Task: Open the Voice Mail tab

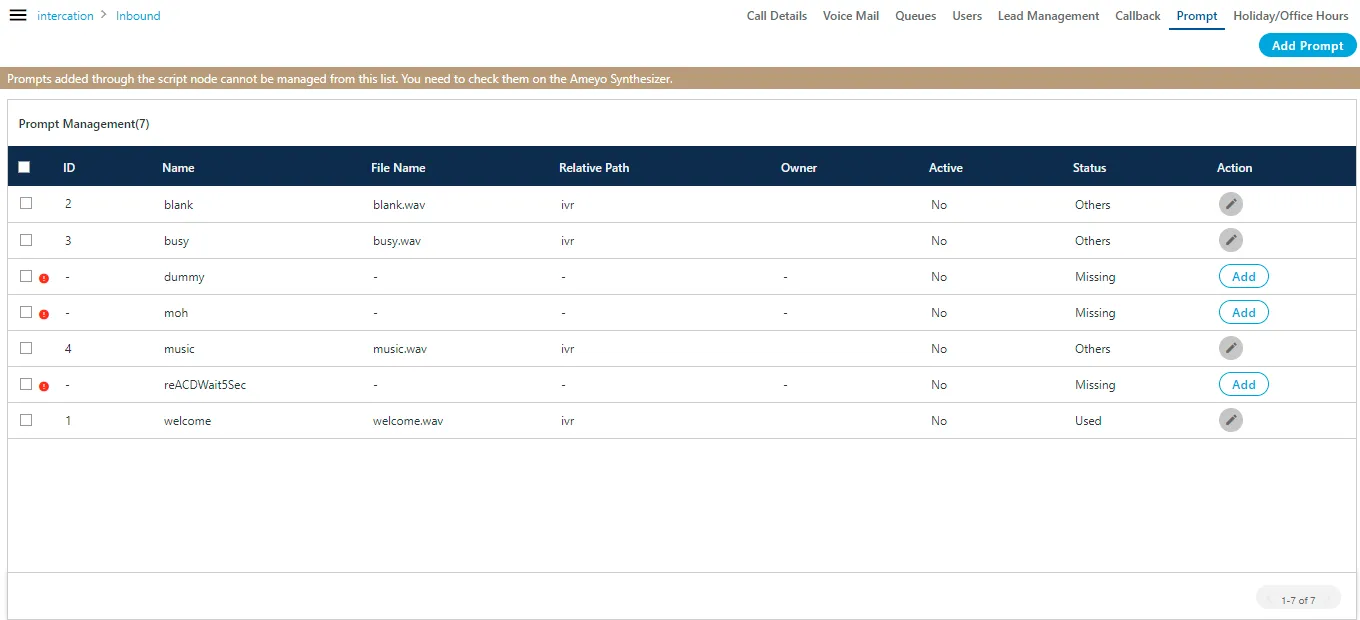Action: coord(851,16)
